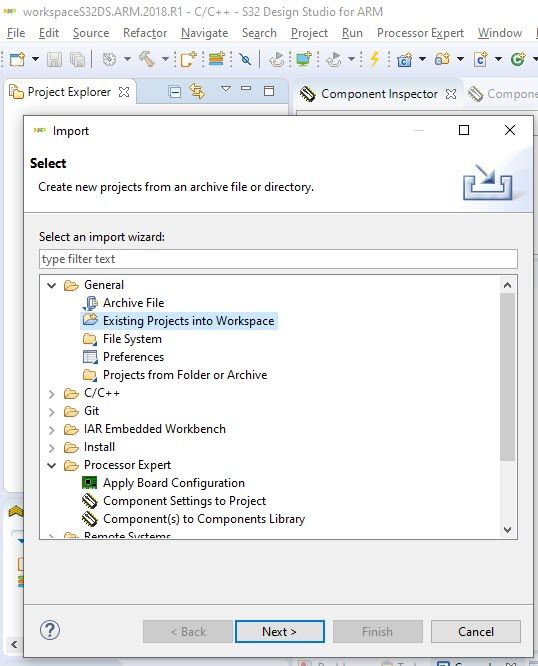Viewport: 538px width, 666px height.
Task: Click Collapse All in Project Explorer
Action: (x=175, y=91)
